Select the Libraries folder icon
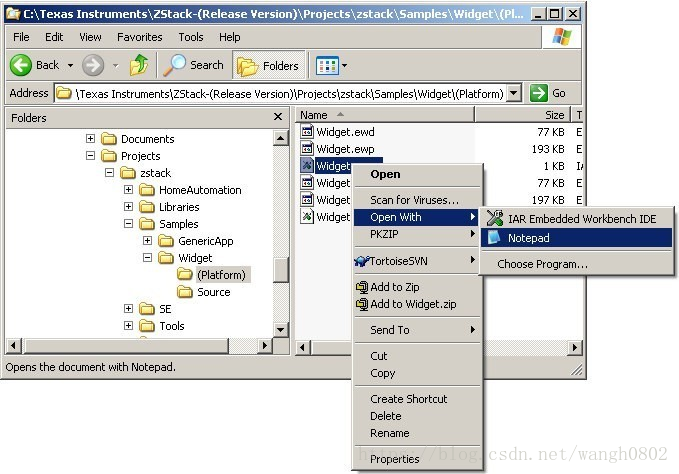This screenshot has width=679, height=474. point(147,207)
